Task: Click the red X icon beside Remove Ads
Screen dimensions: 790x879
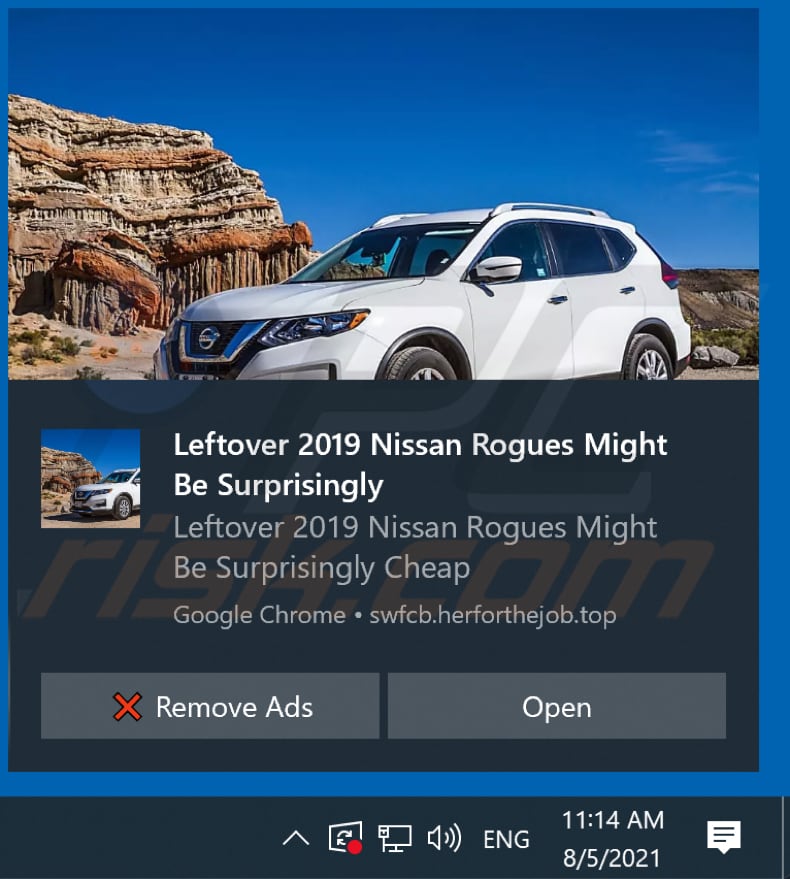Action: [x=127, y=706]
